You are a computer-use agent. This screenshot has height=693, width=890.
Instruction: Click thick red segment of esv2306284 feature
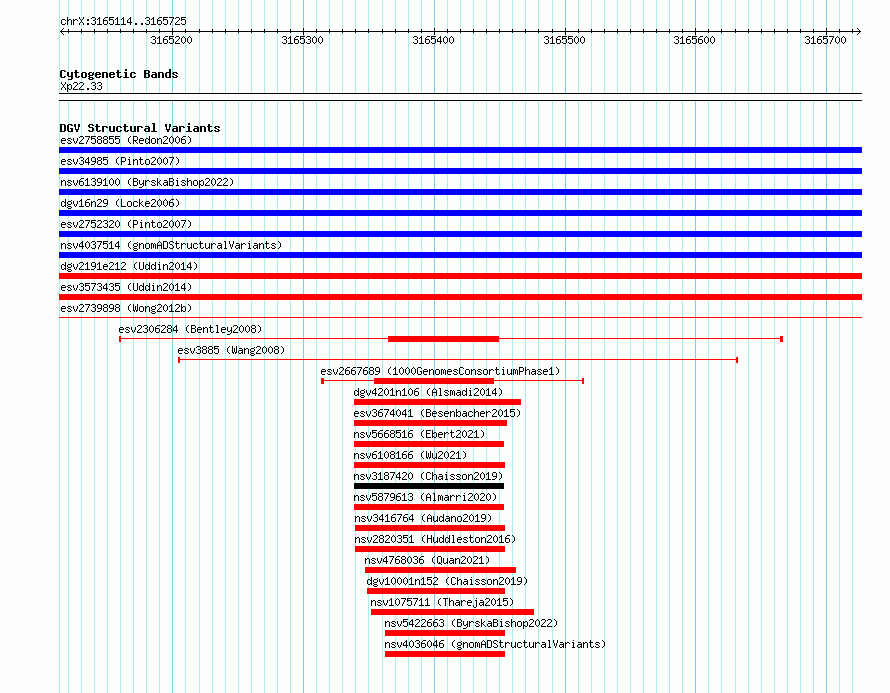[x=443, y=339]
